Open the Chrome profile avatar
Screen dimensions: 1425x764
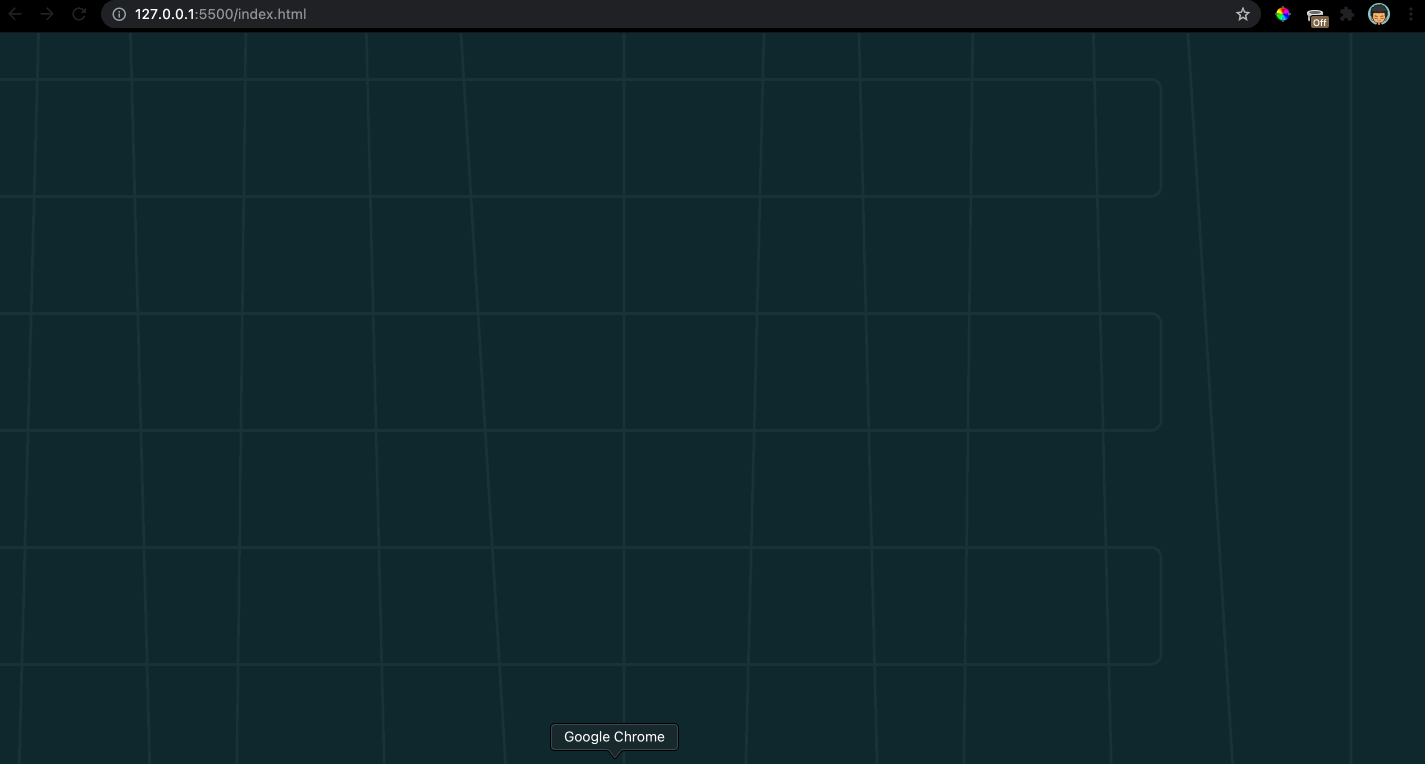pyautogui.click(x=1379, y=14)
